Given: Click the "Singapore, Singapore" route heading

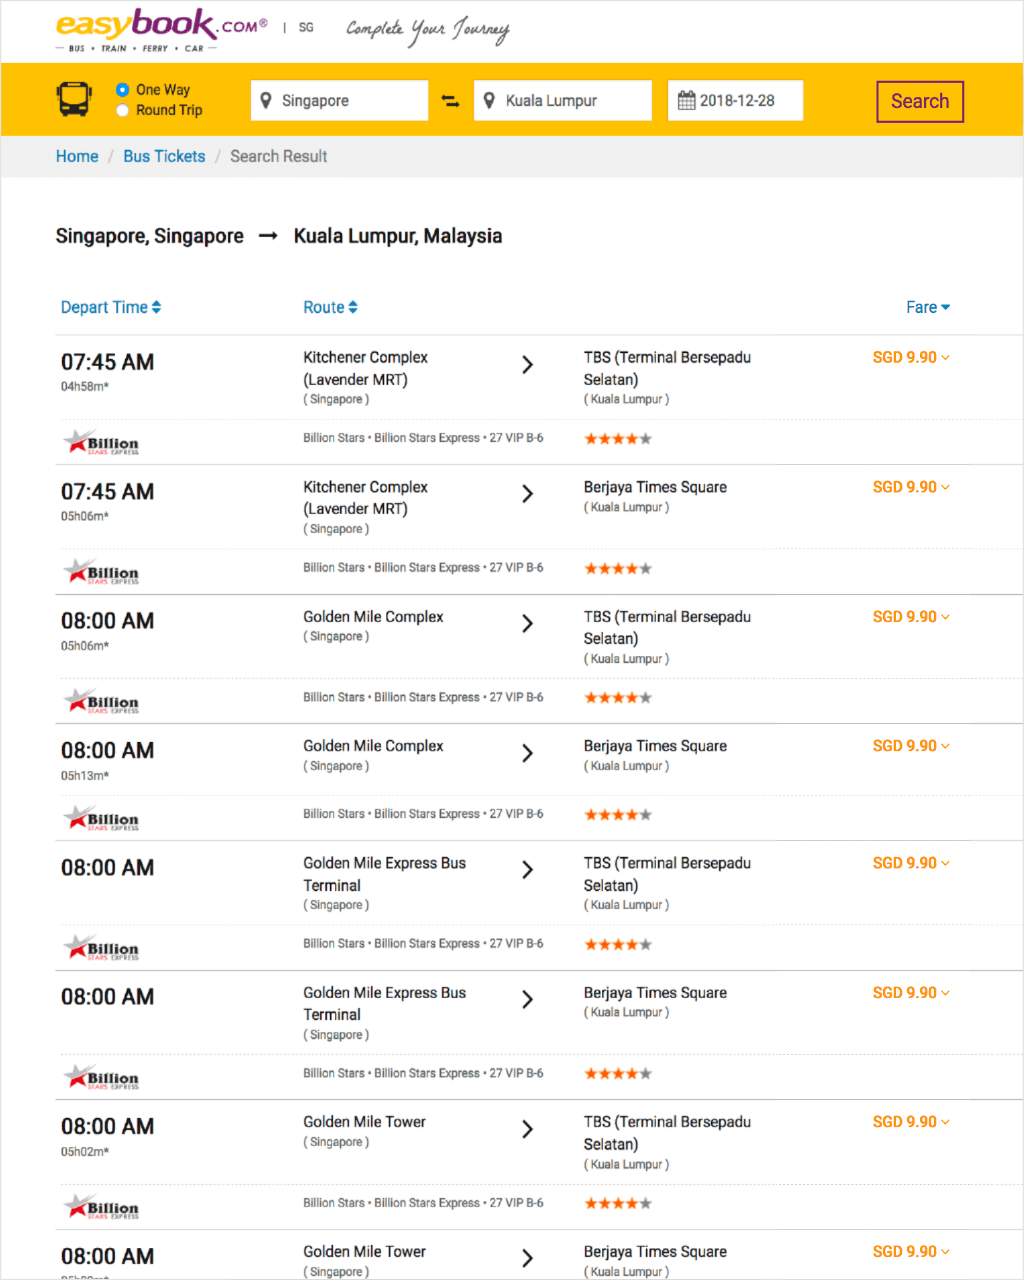Looking at the screenshot, I should pos(150,236).
